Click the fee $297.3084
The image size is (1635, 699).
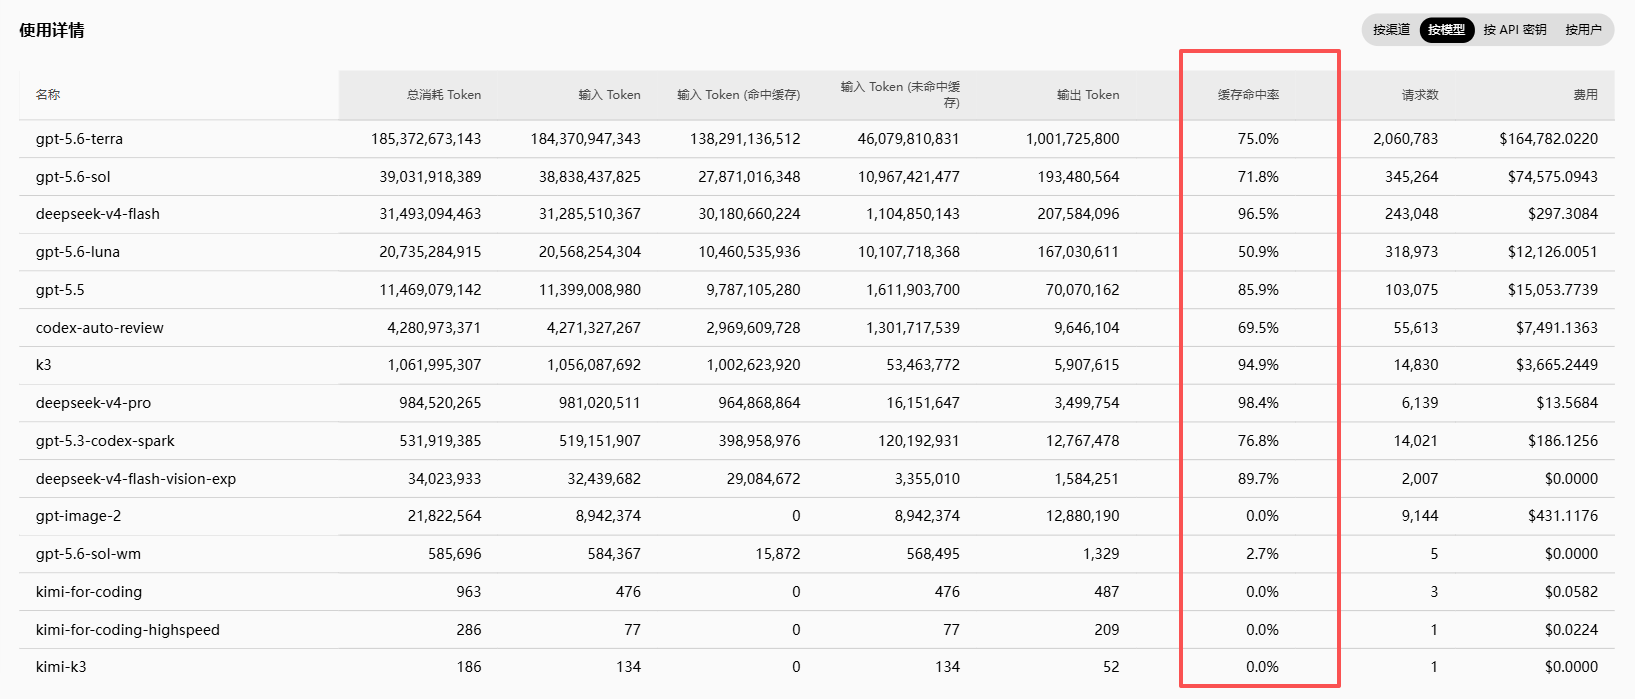[x=1563, y=214]
